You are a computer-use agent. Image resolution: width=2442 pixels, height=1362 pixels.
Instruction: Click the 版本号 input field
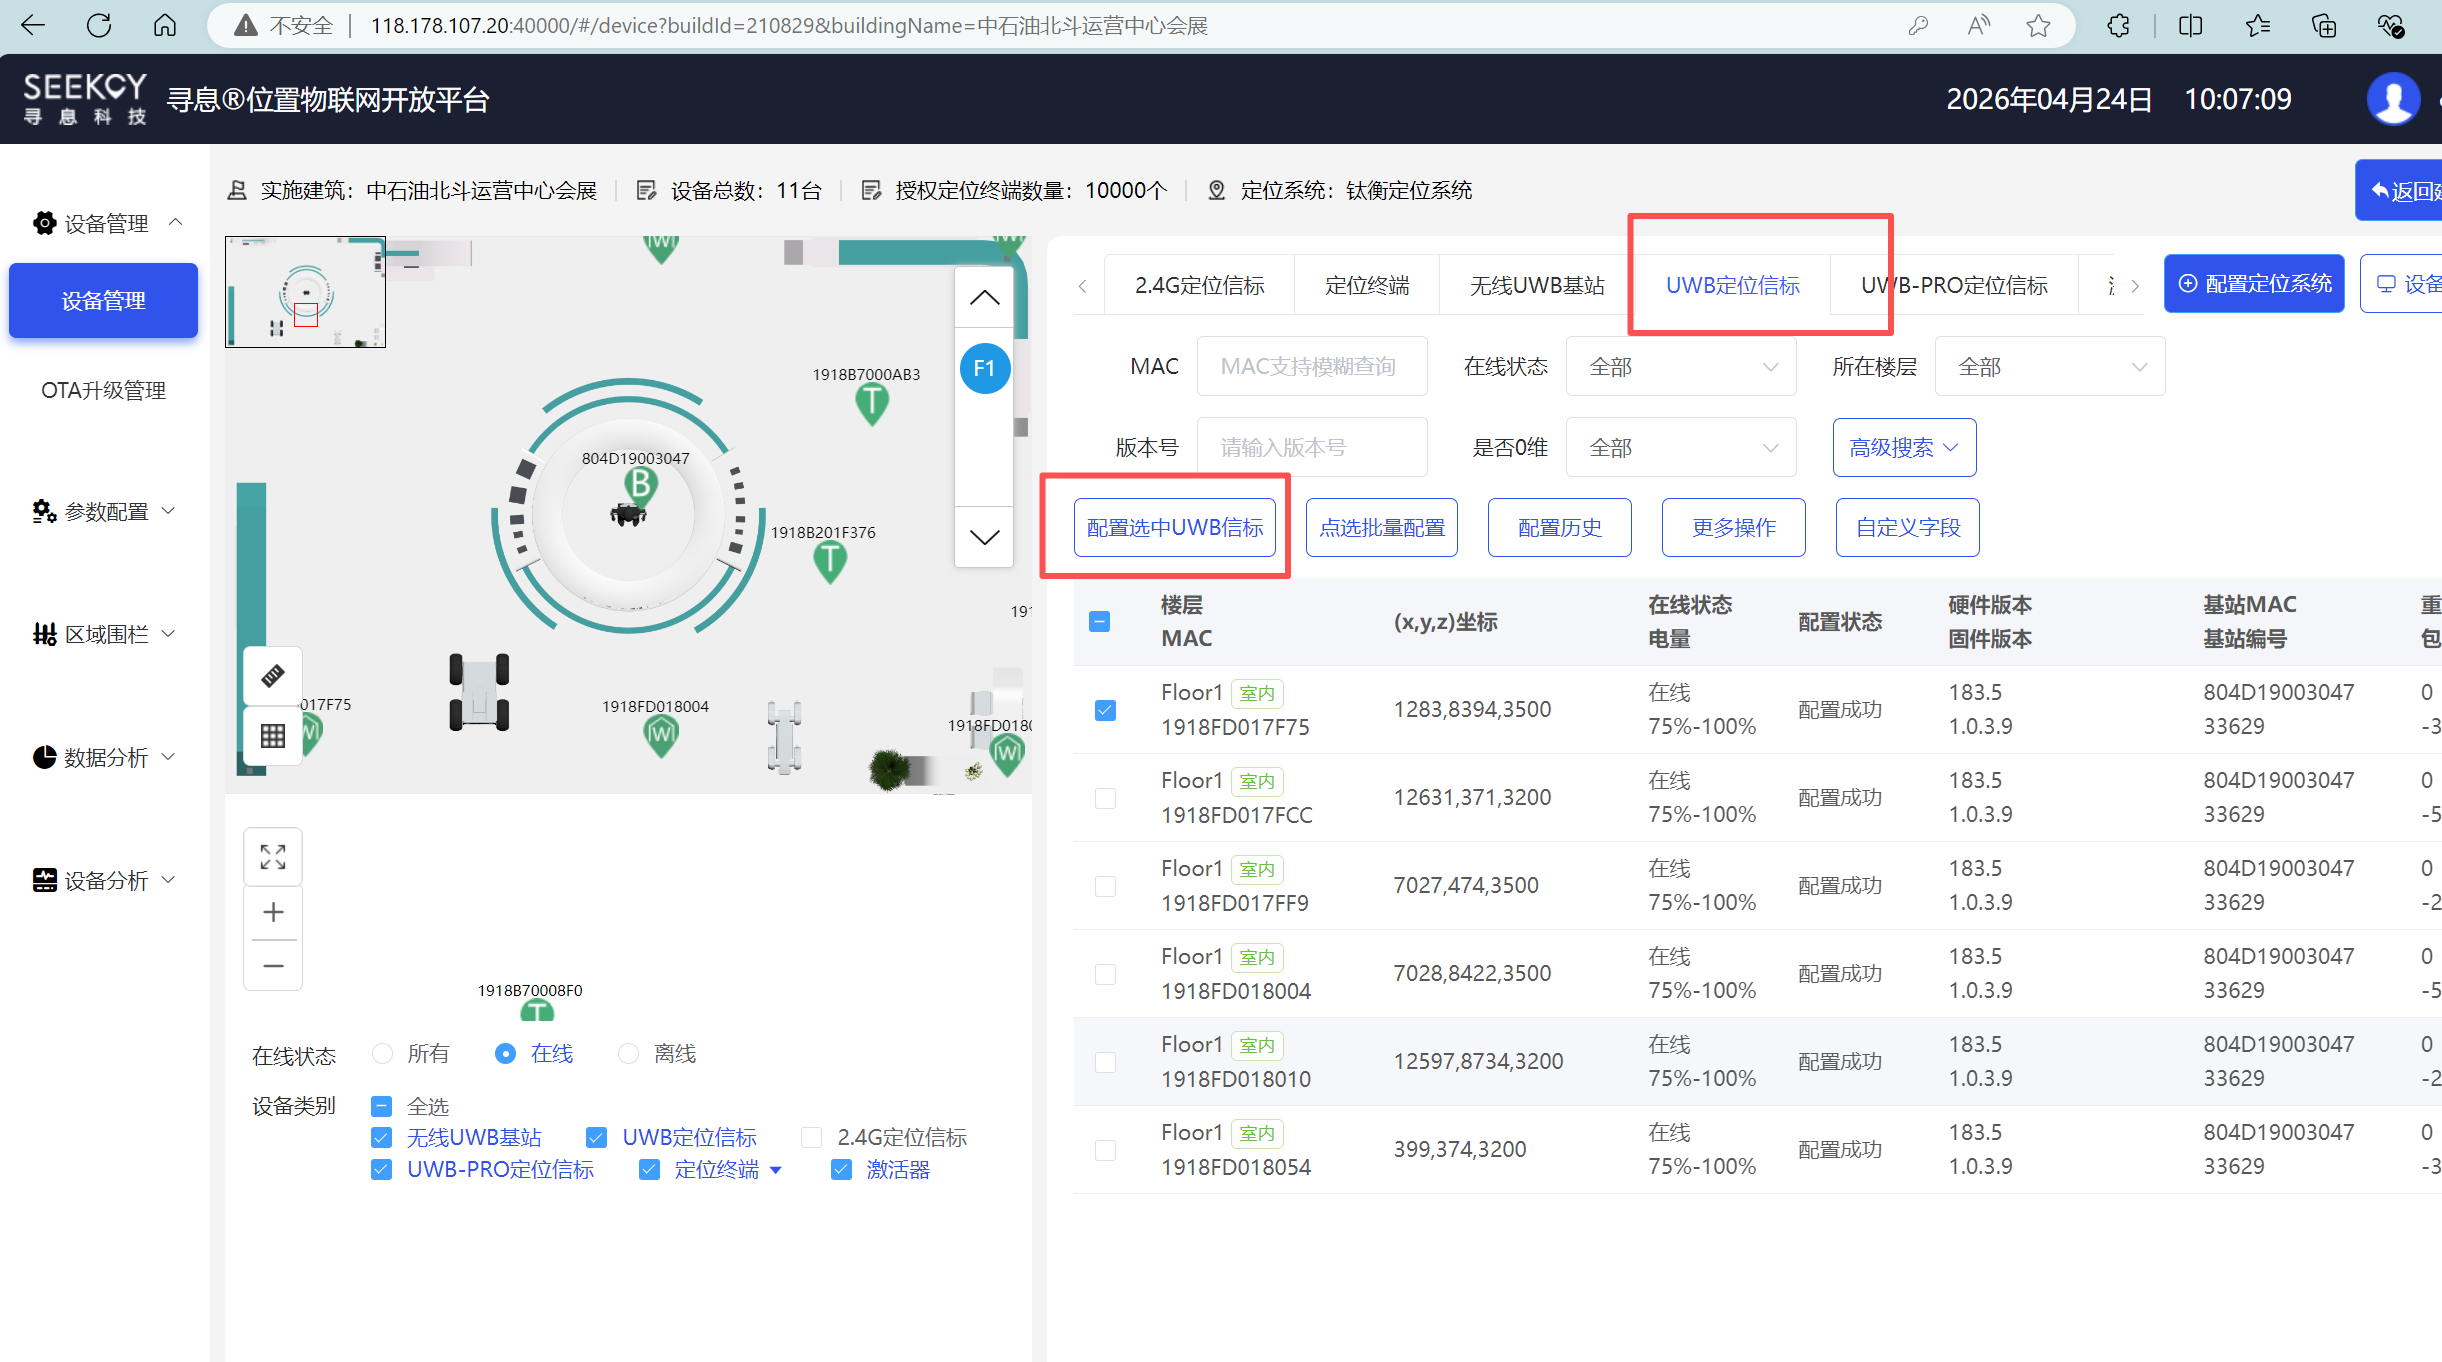click(x=1312, y=448)
